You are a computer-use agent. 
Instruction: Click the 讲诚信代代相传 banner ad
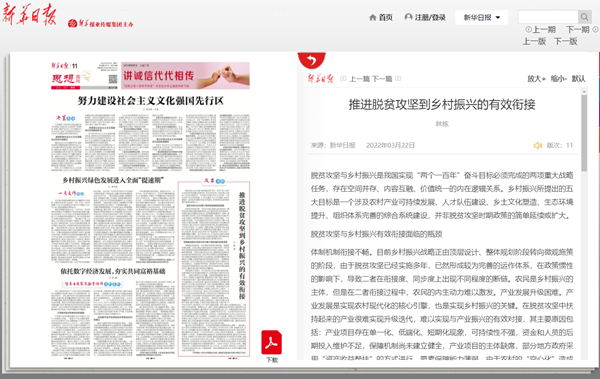click(185, 76)
